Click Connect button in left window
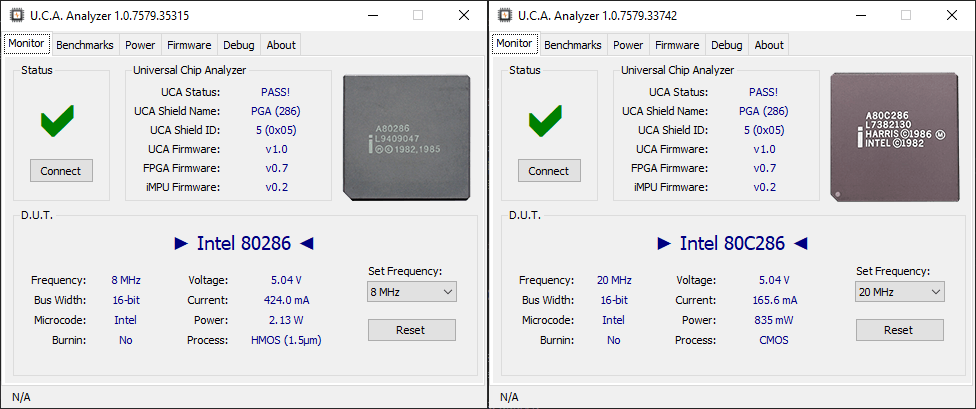Viewport: 976px width, 409px height. point(61,171)
